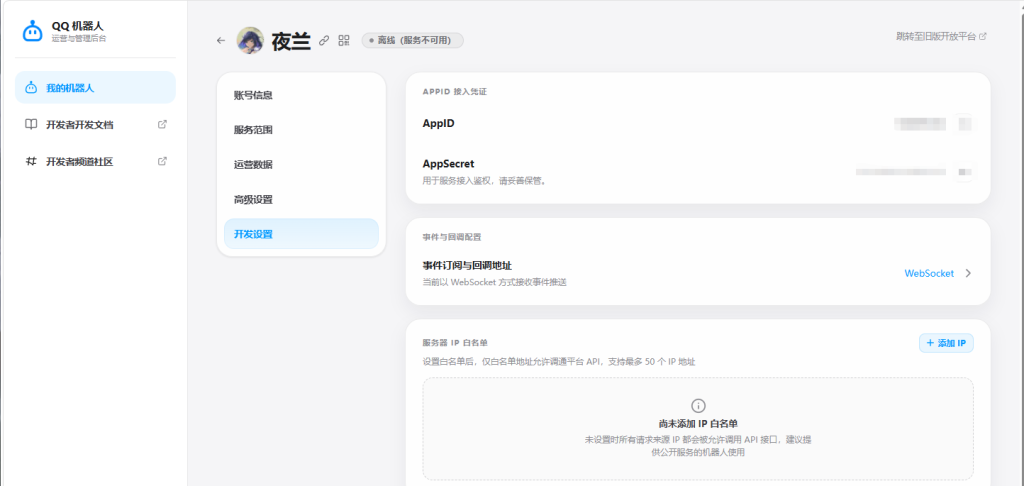Image resolution: width=1024 pixels, height=486 pixels.
Task: Show the bot QR code icon
Action: [344, 40]
